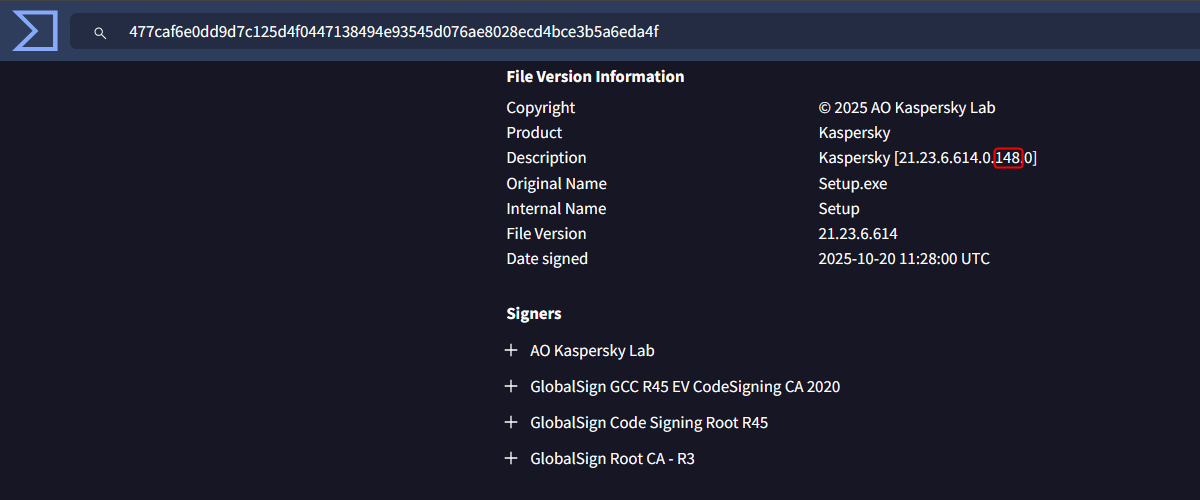
Task: Click the magnifier search icon
Action: [100, 33]
